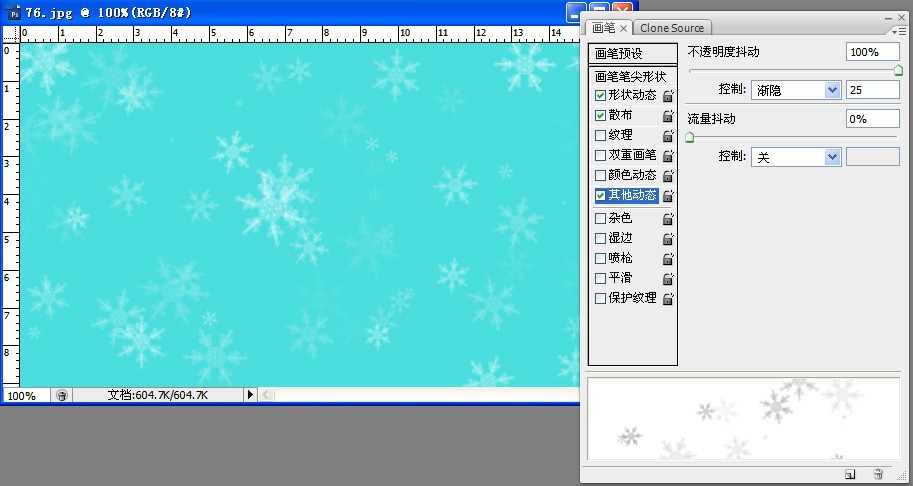This screenshot has width=913, height=486.
Task: Close the brush panel group
Action: click(901, 18)
